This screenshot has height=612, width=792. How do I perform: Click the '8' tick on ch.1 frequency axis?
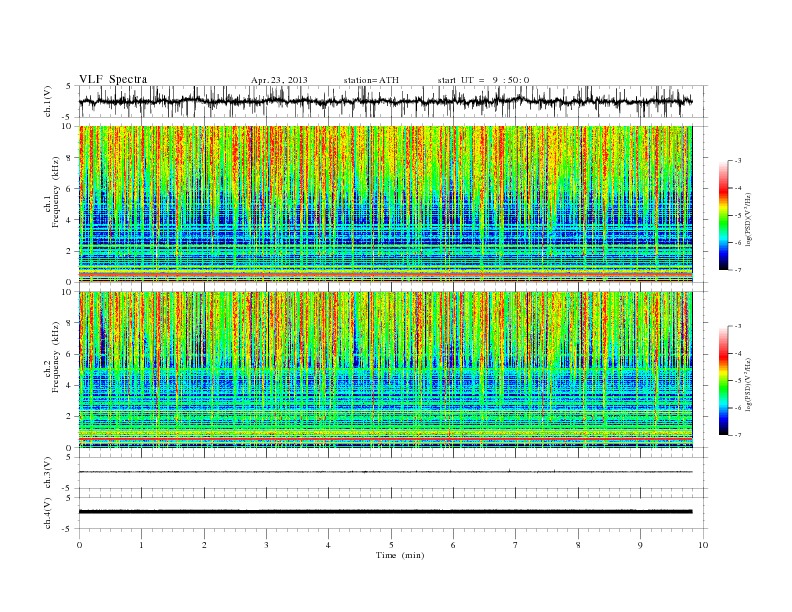click(70, 158)
